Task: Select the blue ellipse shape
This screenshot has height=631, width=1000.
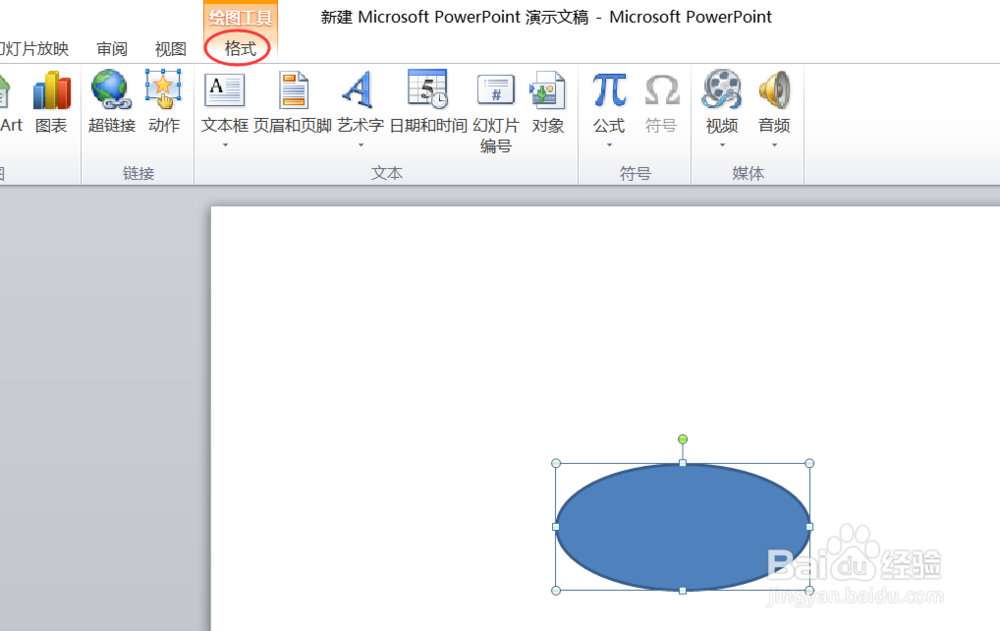Action: coord(682,527)
